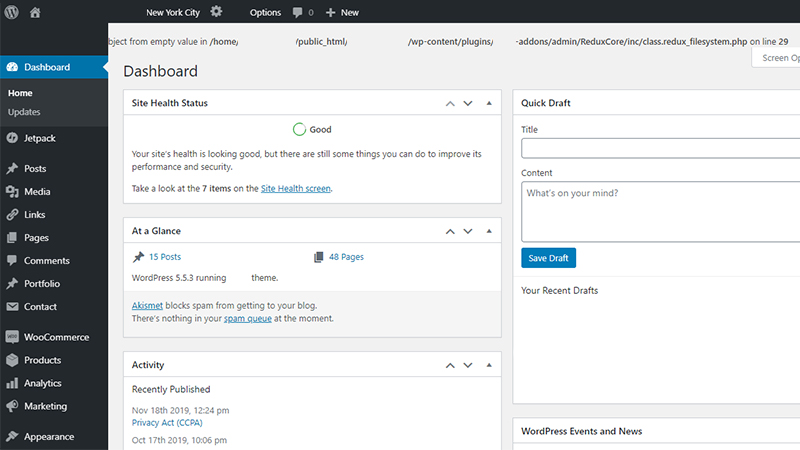Viewport: 800px width, 450px height.
Task: Open Options in the admin bar
Action: point(265,12)
